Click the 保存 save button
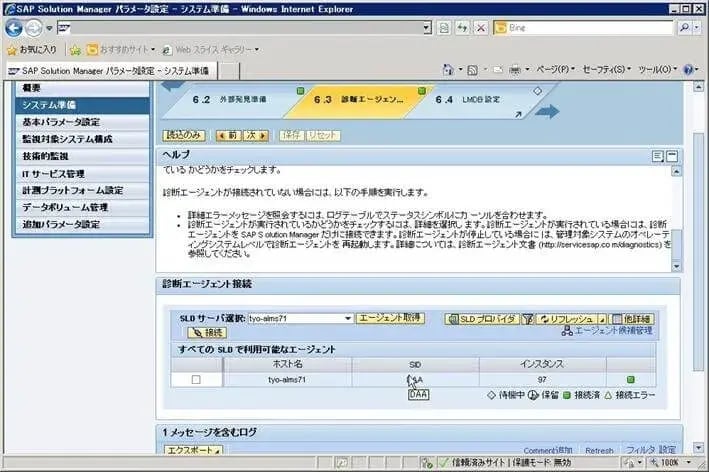 291,135
